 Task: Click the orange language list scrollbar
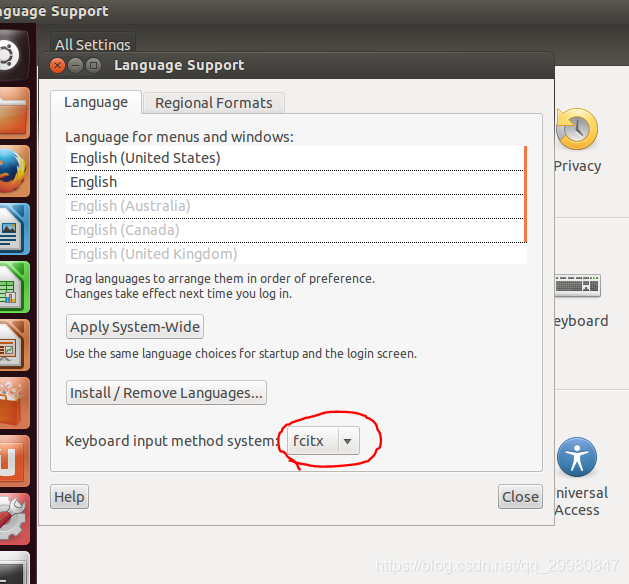click(x=526, y=194)
